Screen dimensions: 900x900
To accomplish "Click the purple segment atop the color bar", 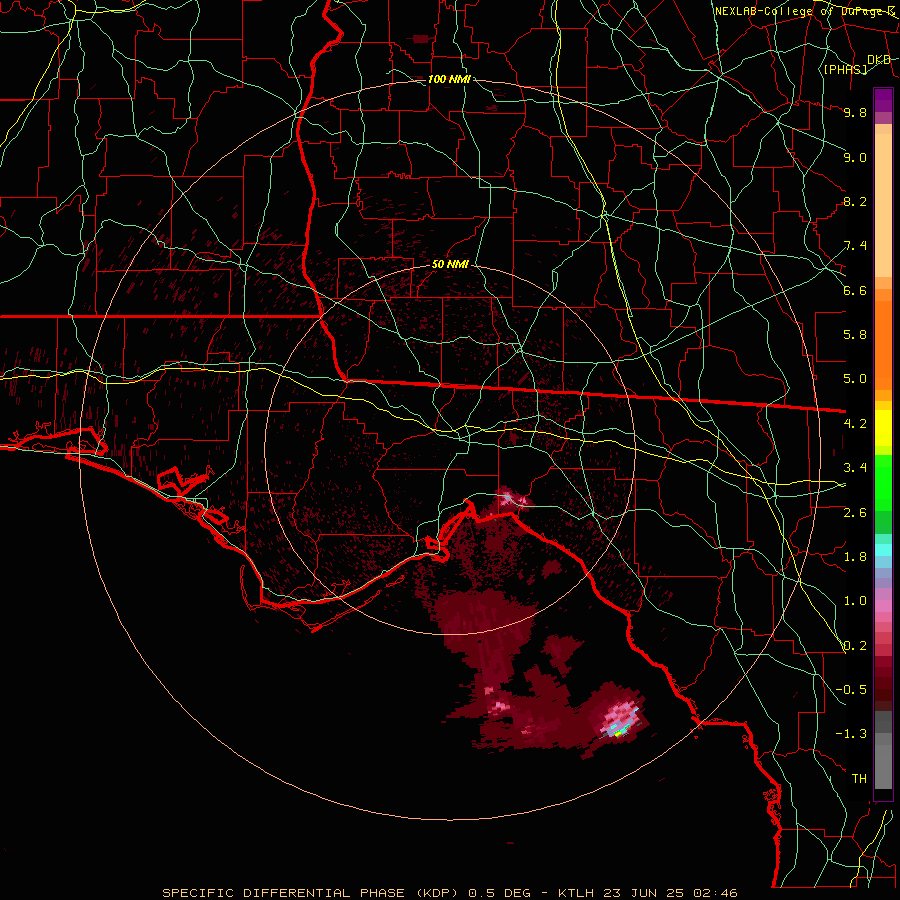I will point(883,100).
